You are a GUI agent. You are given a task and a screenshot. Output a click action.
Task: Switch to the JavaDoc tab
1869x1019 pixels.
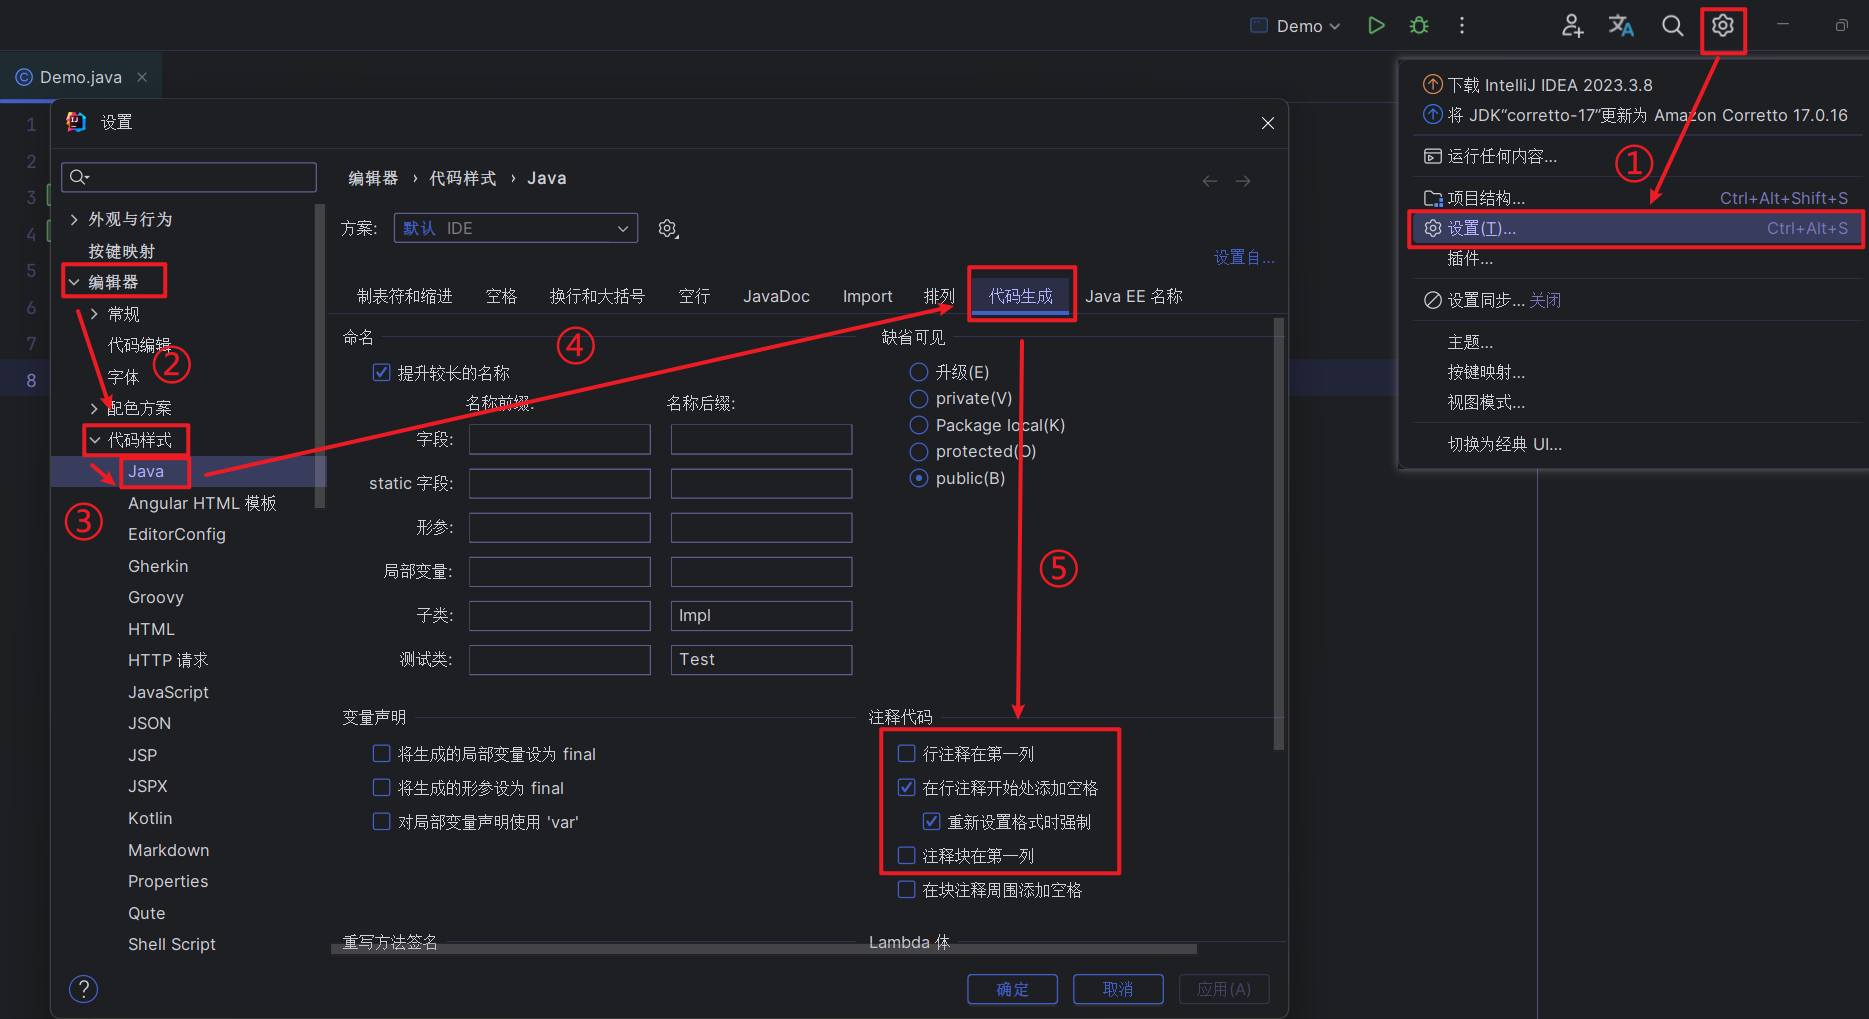tap(776, 296)
